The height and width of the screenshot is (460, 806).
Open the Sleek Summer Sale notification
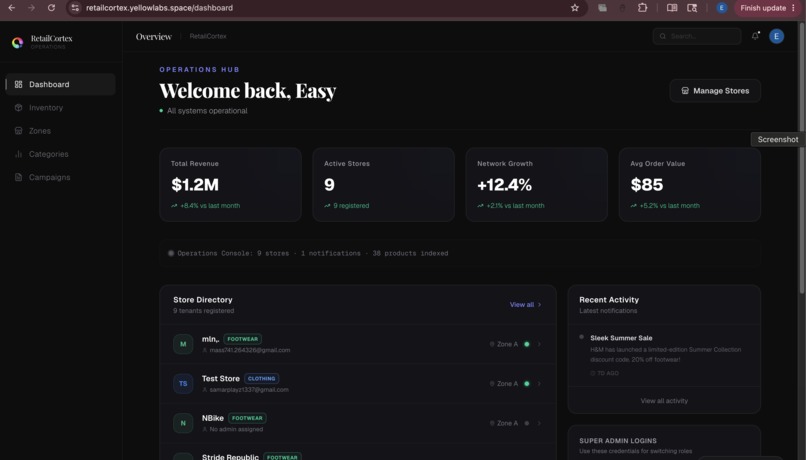[664, 355]
